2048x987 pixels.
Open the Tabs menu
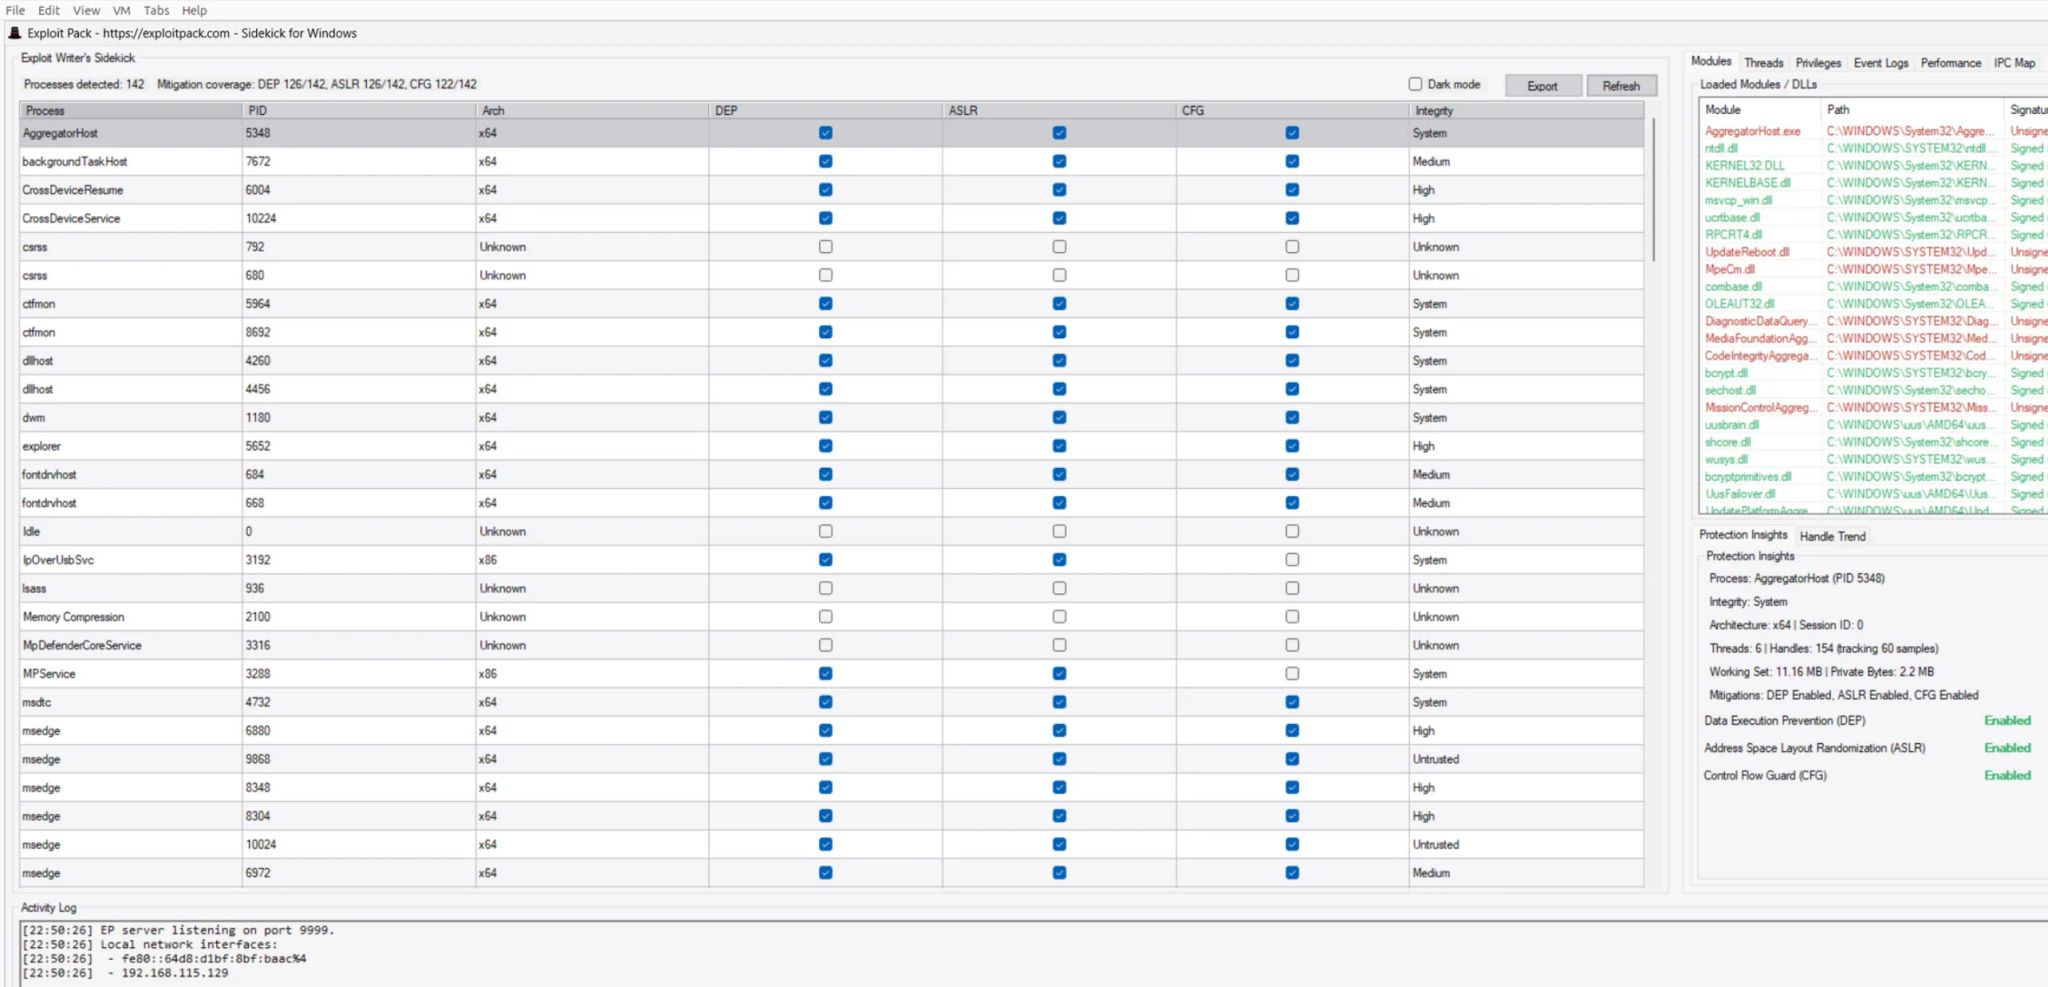point(156,10)
